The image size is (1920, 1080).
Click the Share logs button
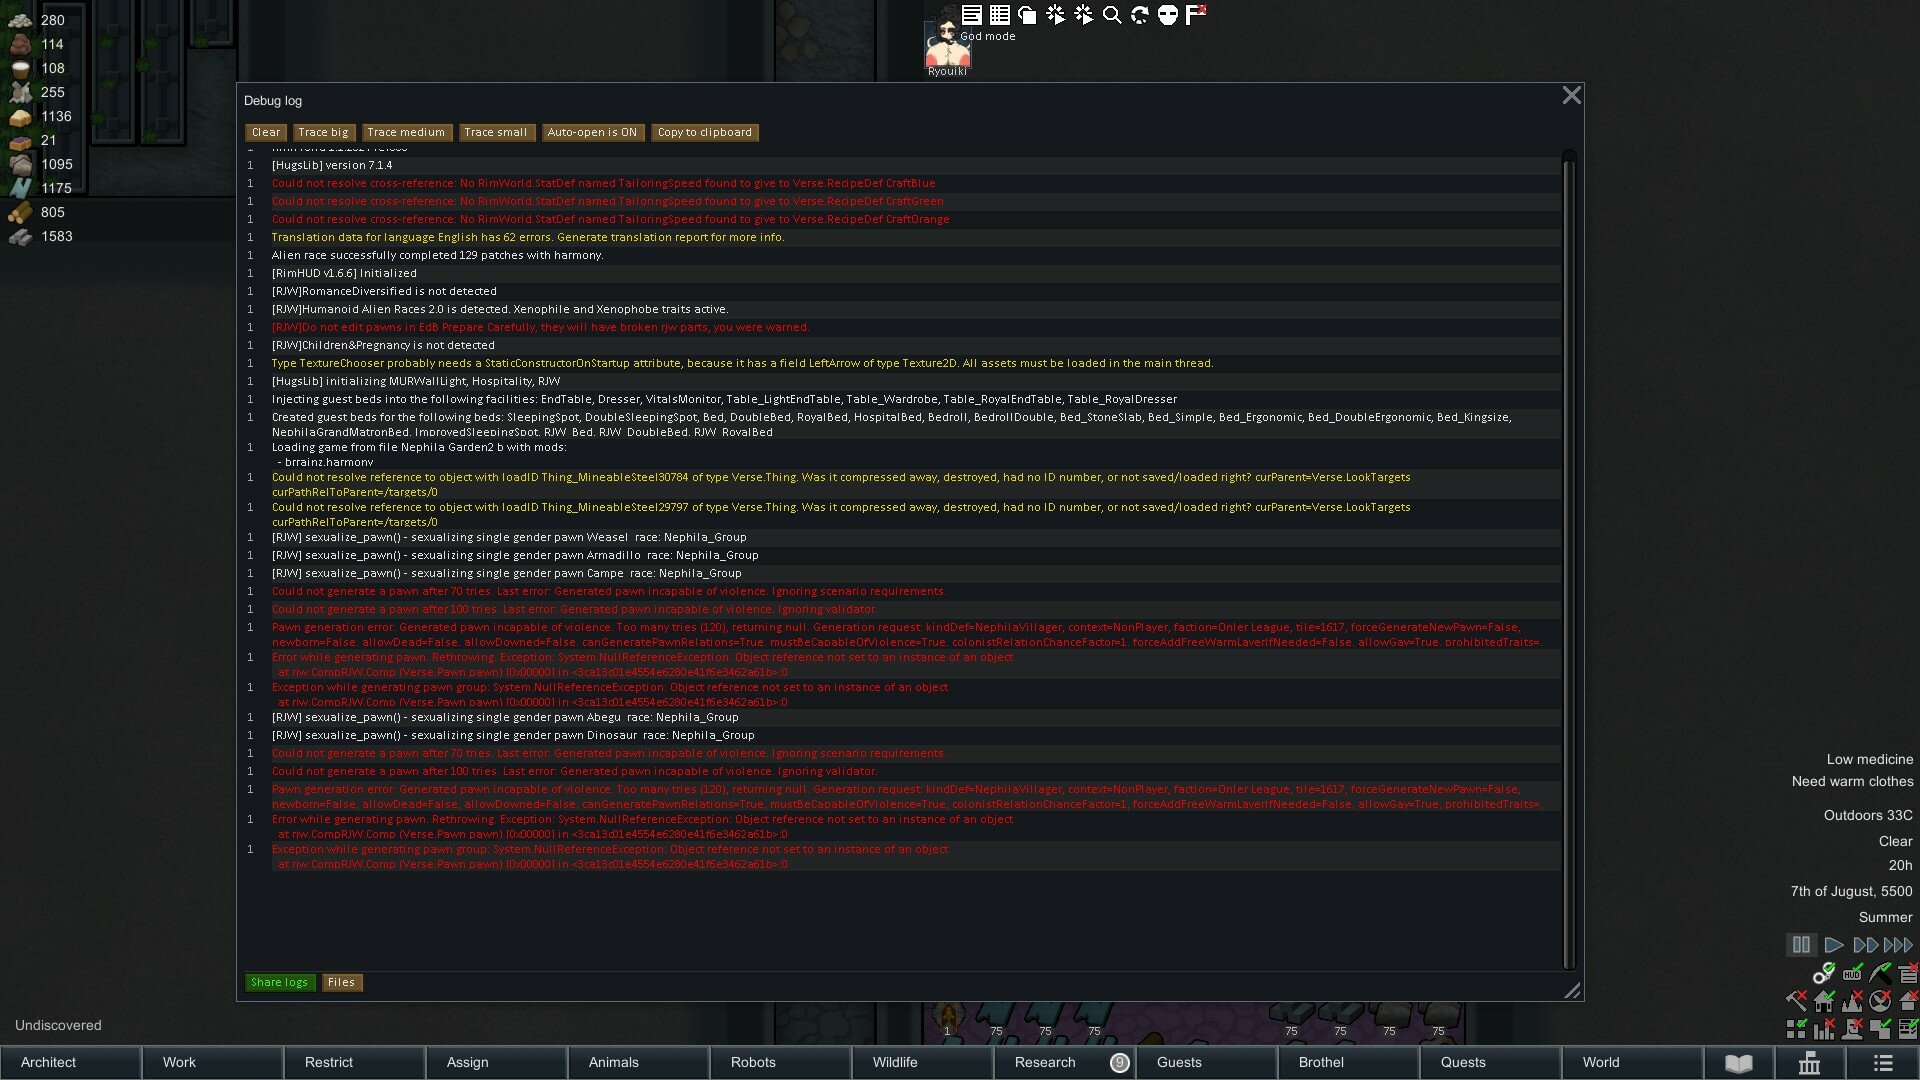(279, 982)
